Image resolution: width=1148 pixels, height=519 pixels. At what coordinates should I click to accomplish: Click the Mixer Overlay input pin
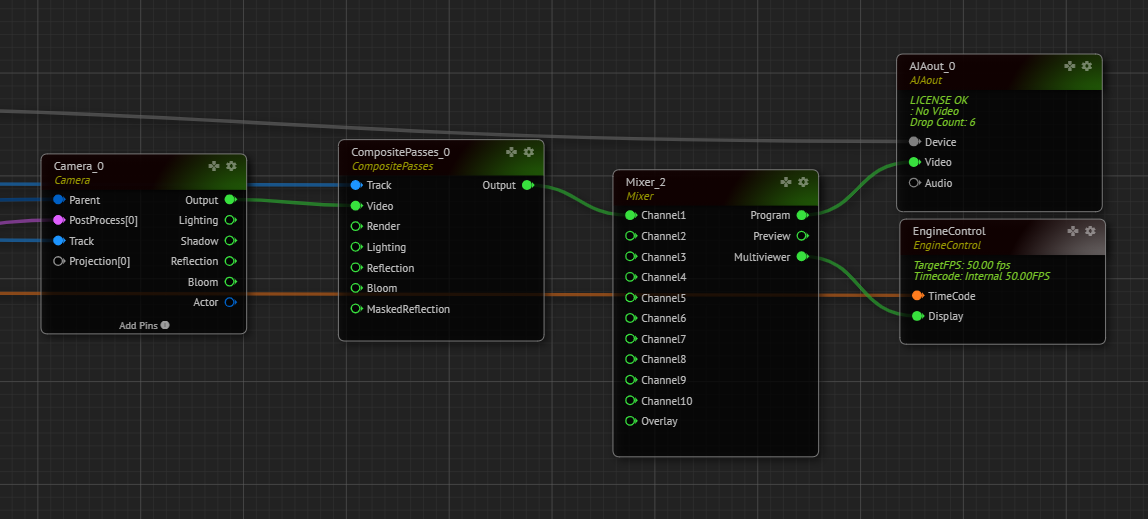631,421
